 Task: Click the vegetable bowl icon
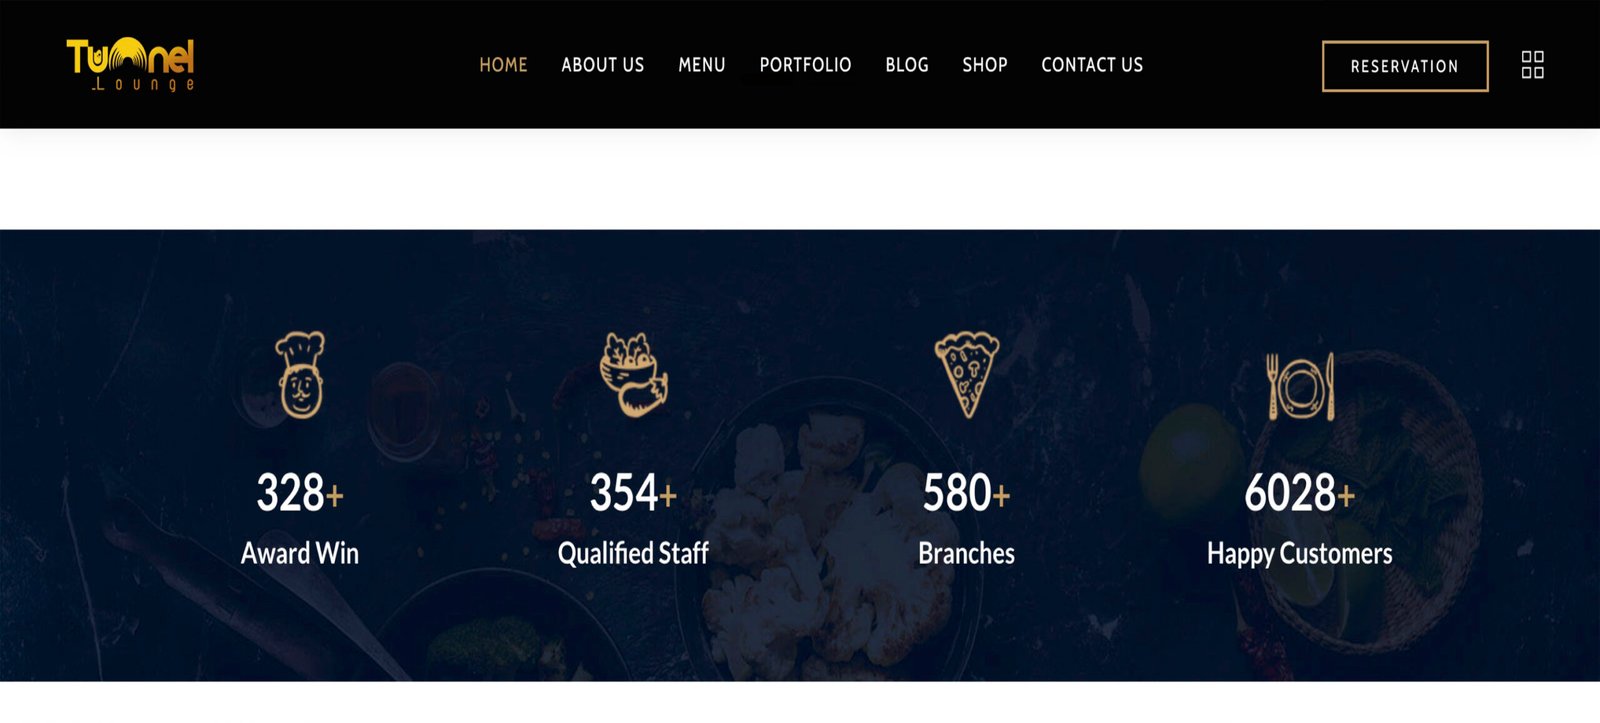tap(634, 375)
